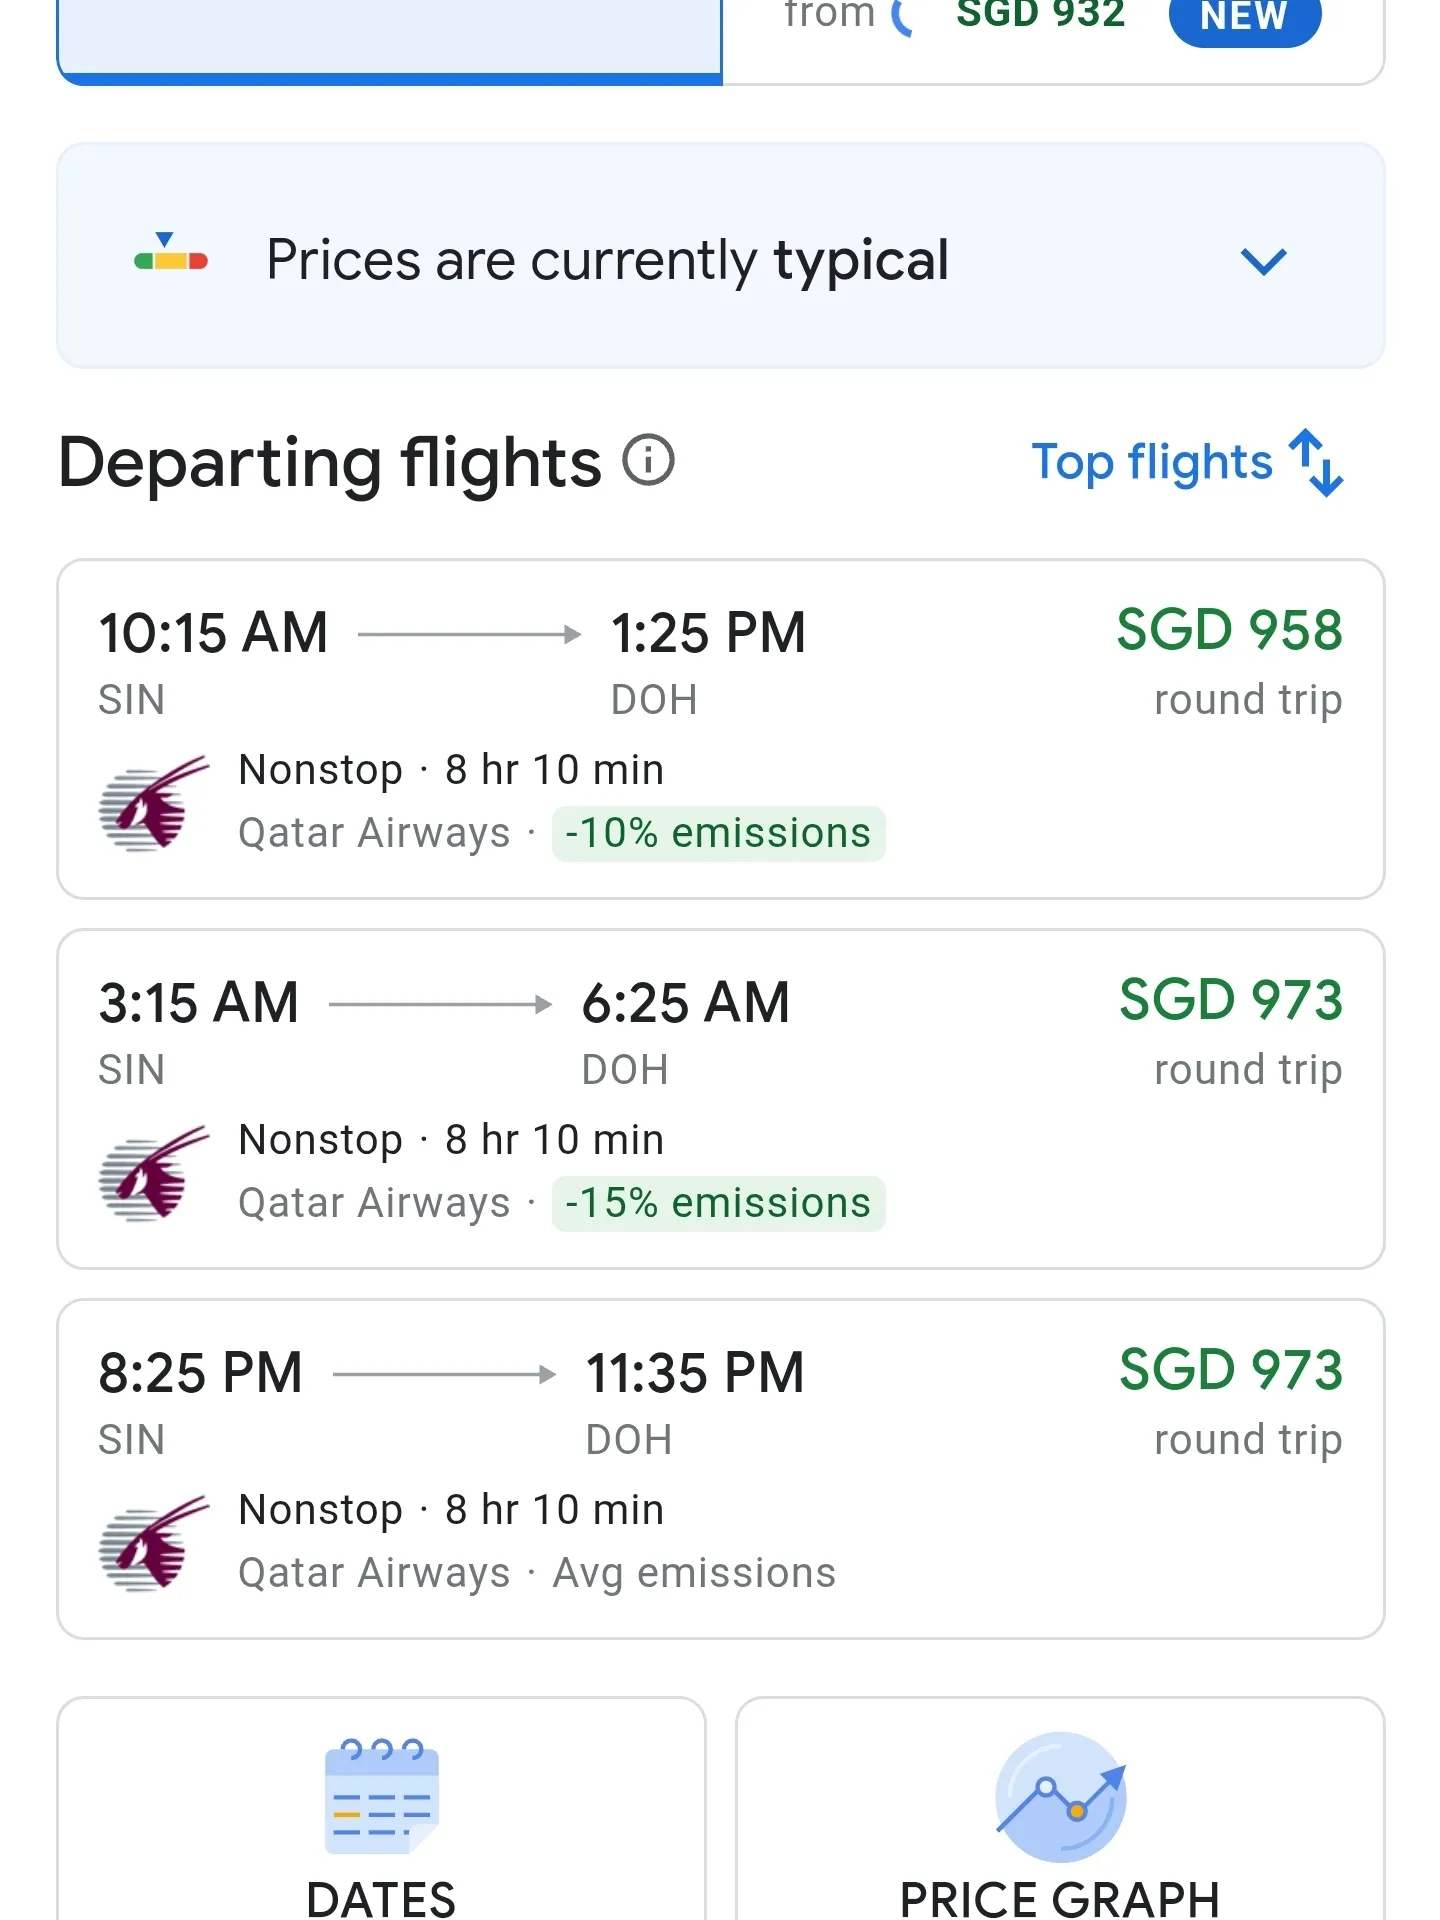The height and width of the screenshot is (1920, 1440).
Task: Expand Prices are currently typical panel
Action: [721, 256]
